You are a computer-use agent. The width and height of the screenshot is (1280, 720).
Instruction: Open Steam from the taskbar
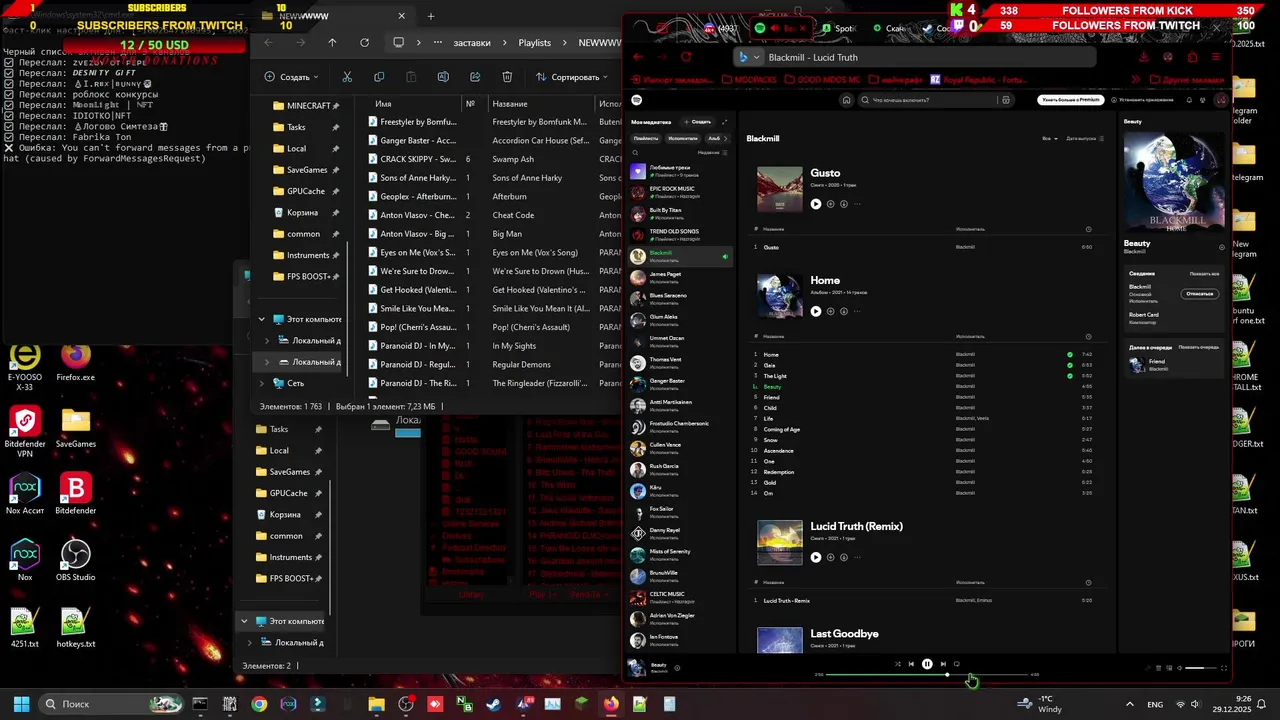coord(493,704)
